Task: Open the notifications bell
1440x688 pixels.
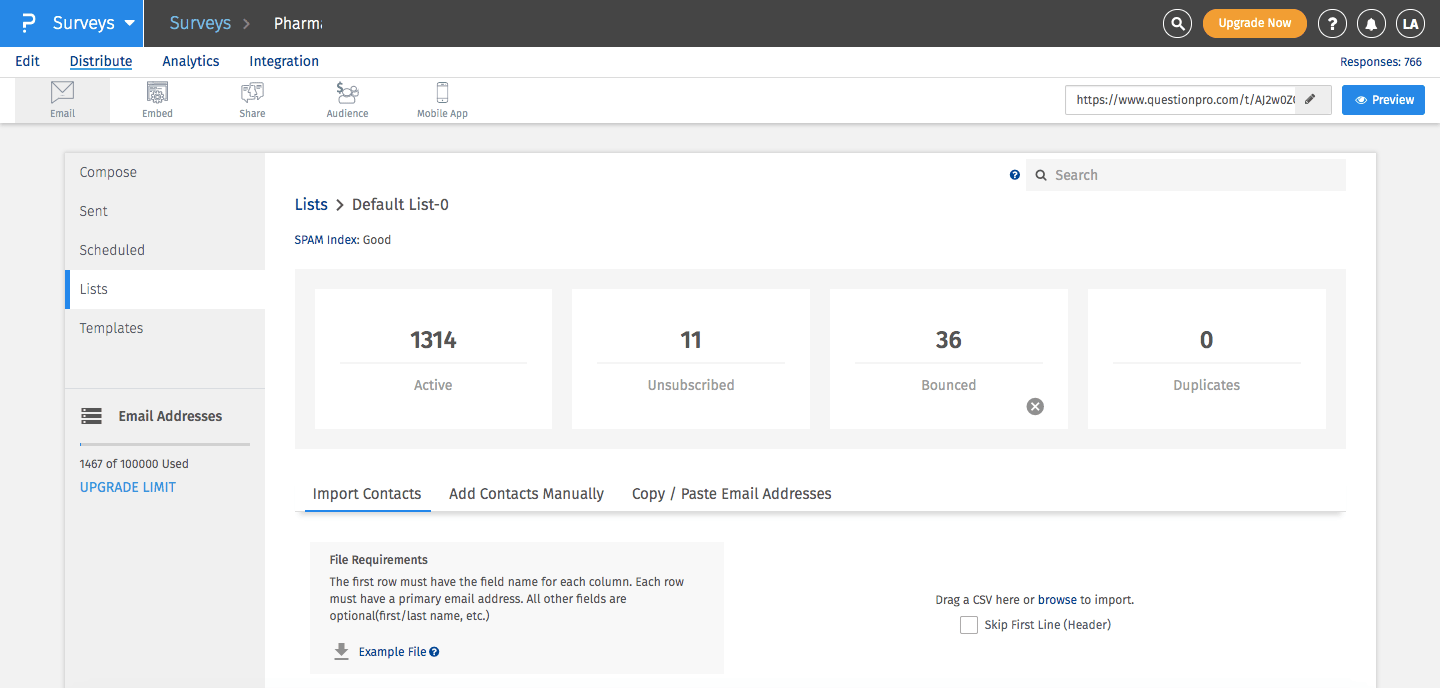Action: pyautogui.click(x=1371, y=23)
